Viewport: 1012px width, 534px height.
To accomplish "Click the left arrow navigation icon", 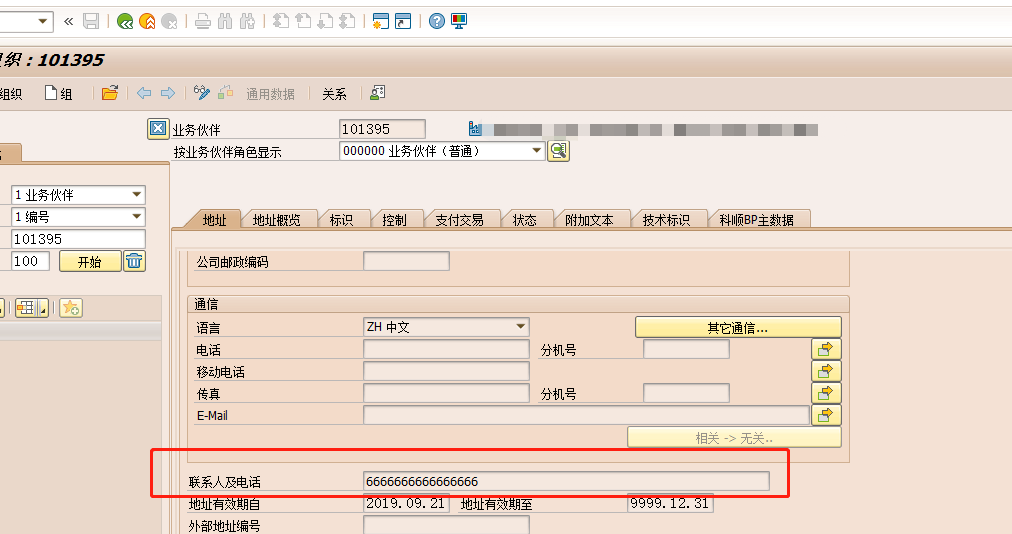I will point(144,93).
